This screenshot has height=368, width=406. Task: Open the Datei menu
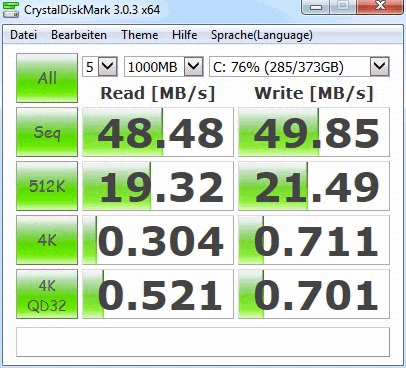pos(23,35)
